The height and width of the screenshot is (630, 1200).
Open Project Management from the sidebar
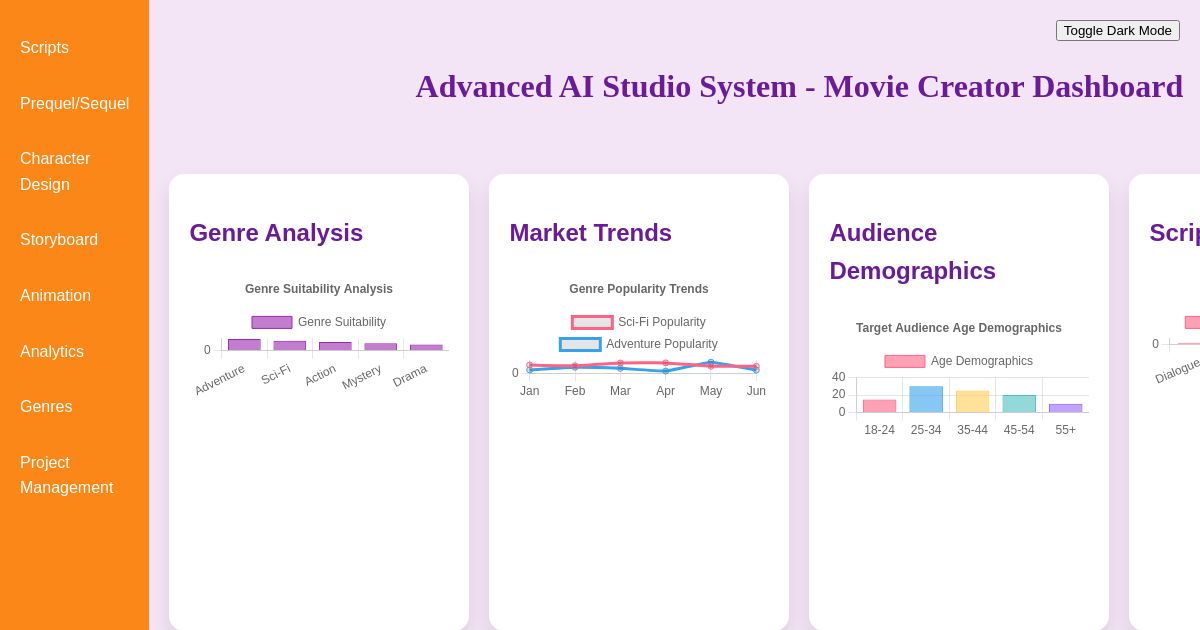click(67, 475)
